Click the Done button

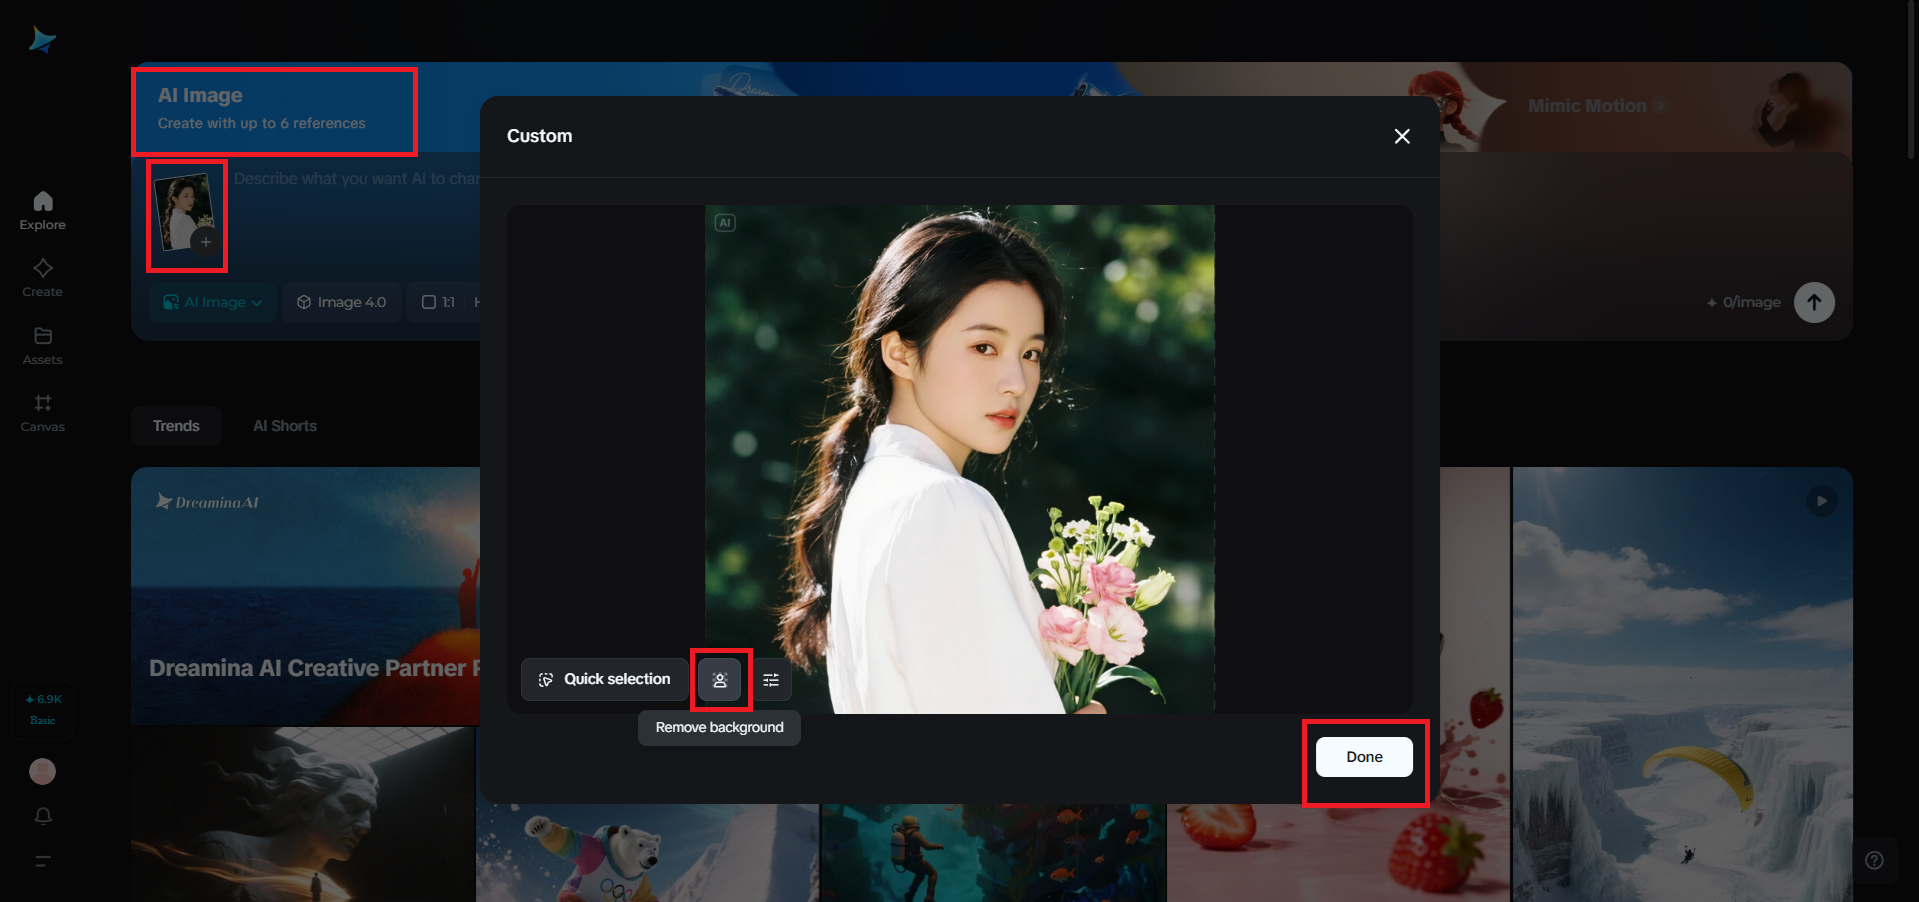point(1364,757)
